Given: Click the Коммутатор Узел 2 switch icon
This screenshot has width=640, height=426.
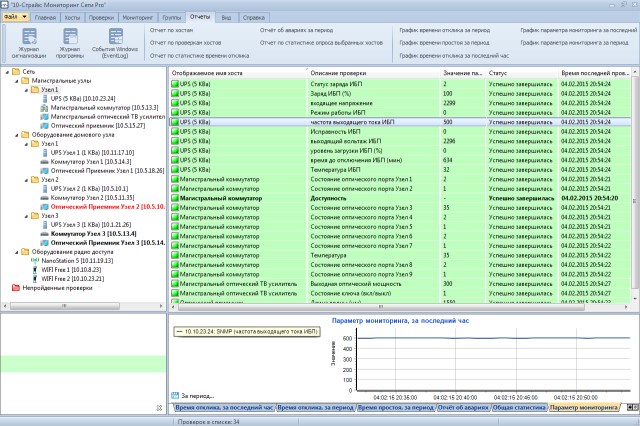Looking at the screenshot, I should pos(44,198).
